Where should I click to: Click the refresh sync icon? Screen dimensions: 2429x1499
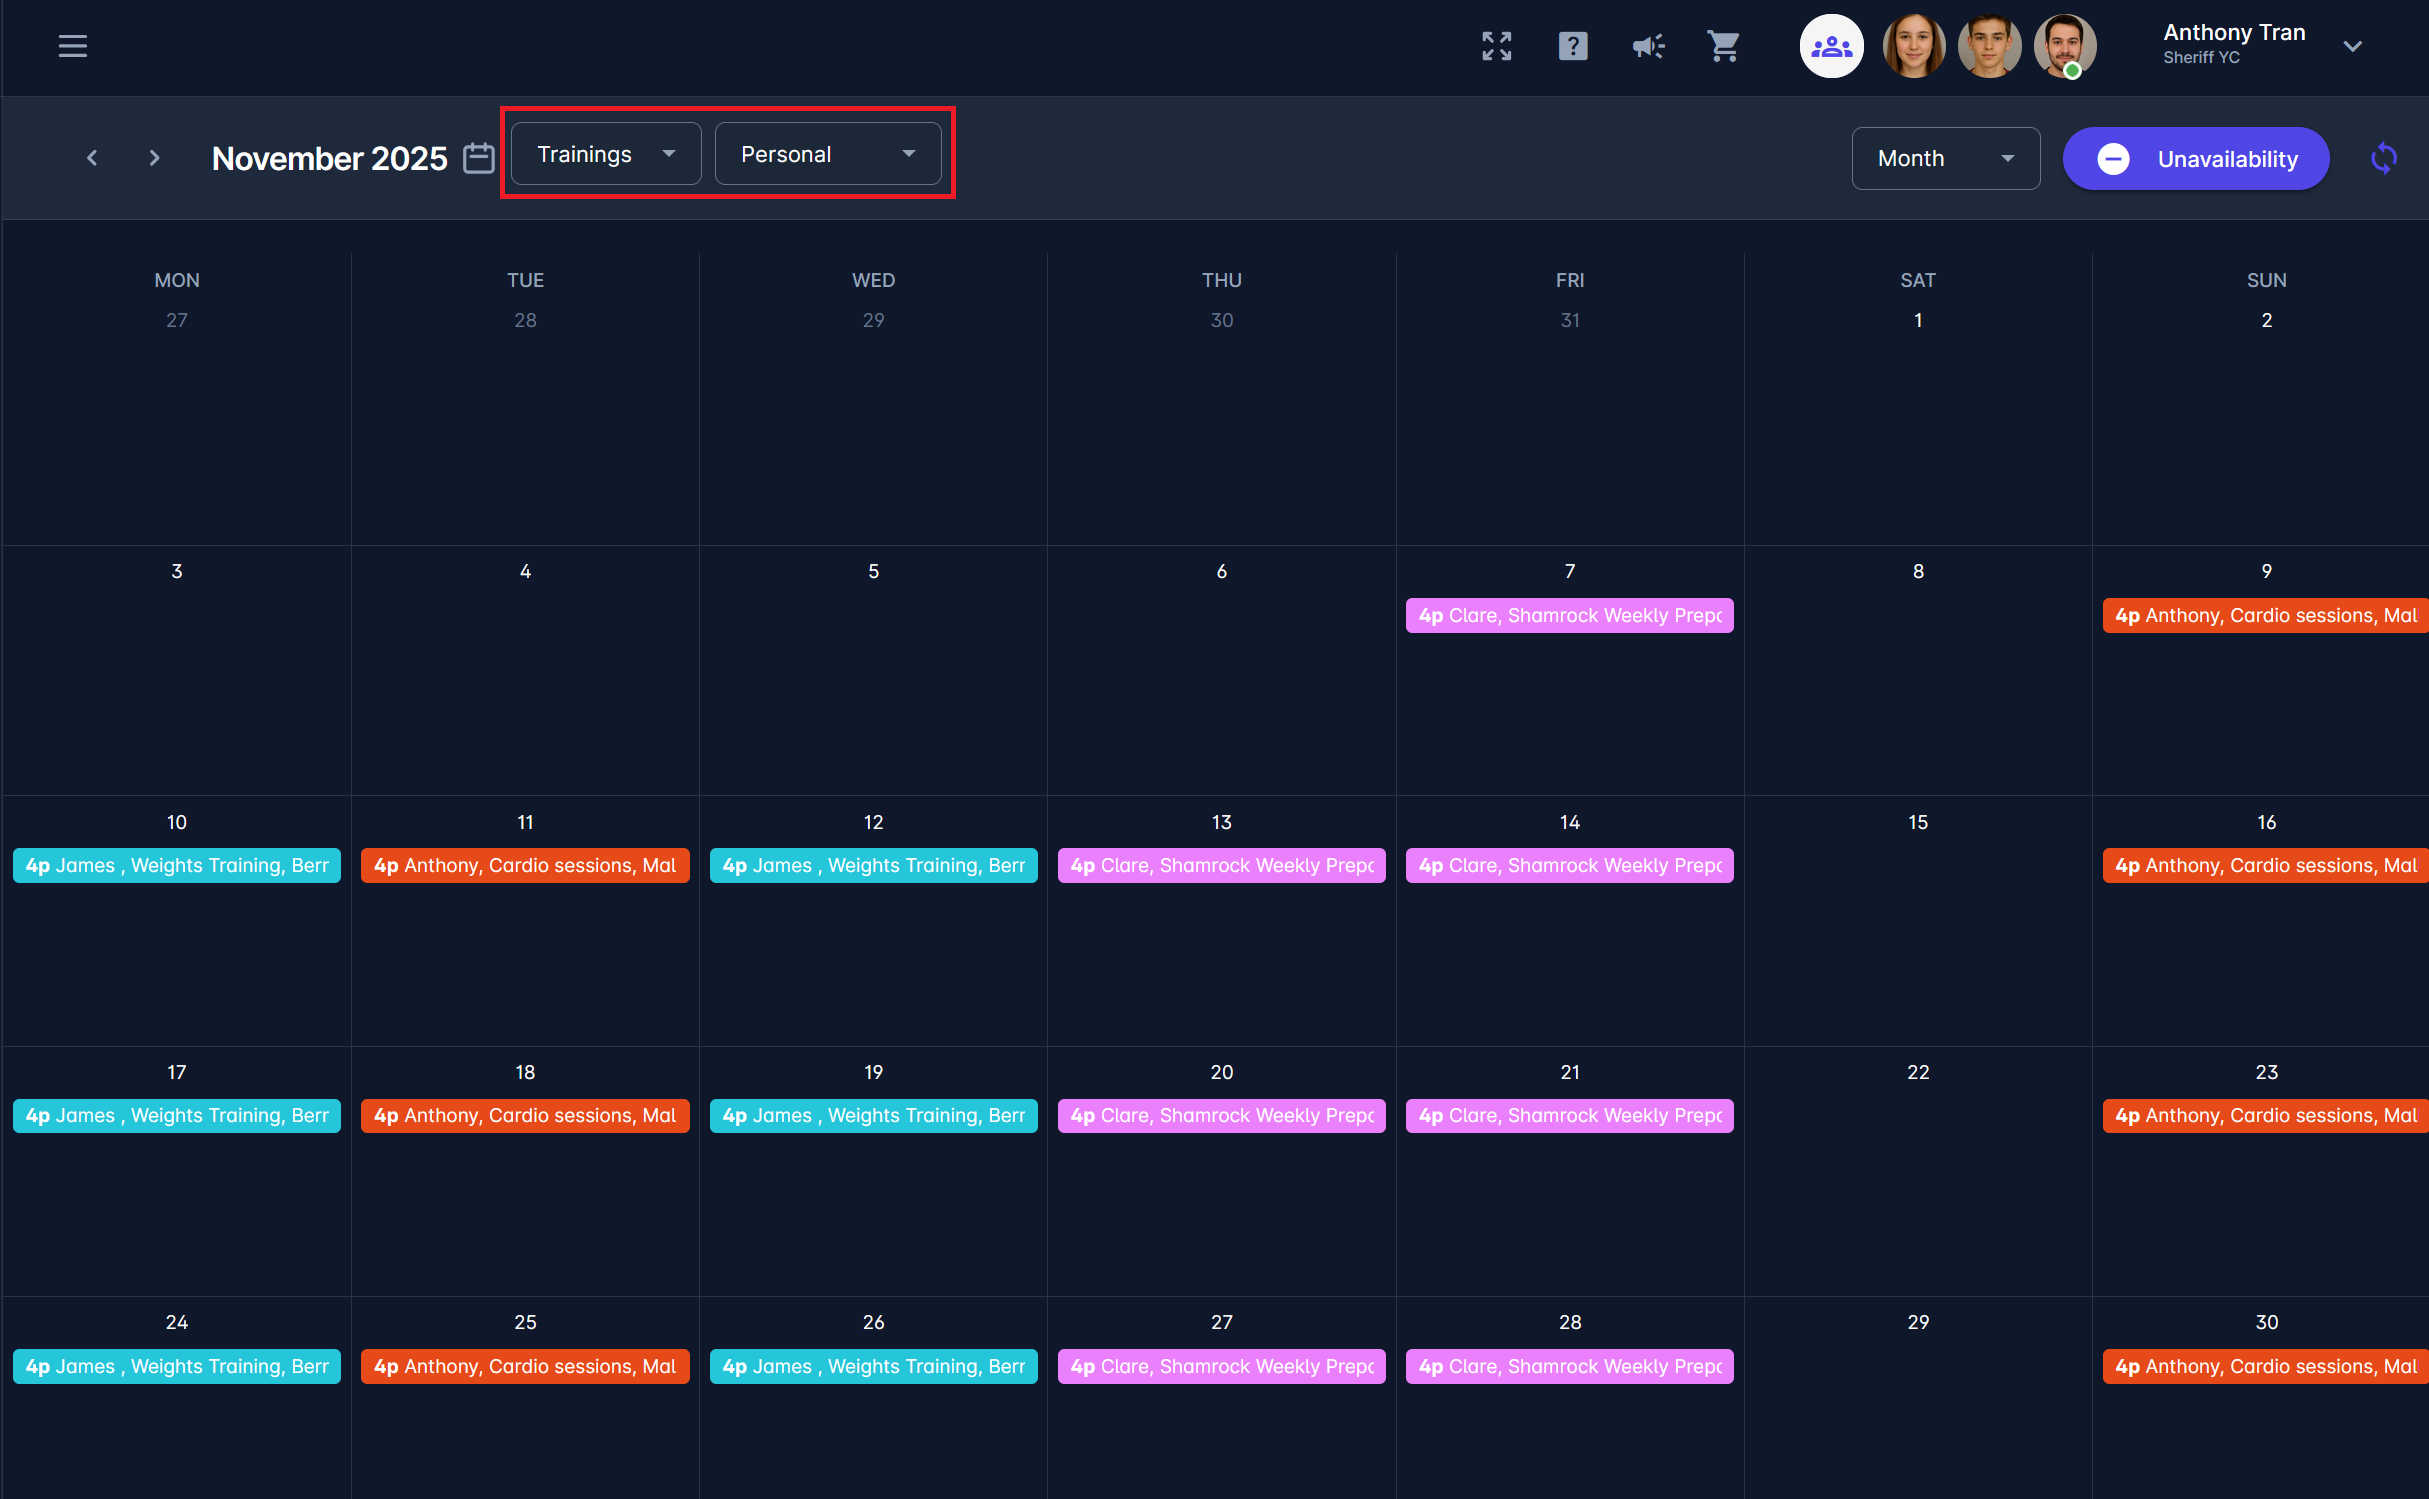tap(2383, 158)
